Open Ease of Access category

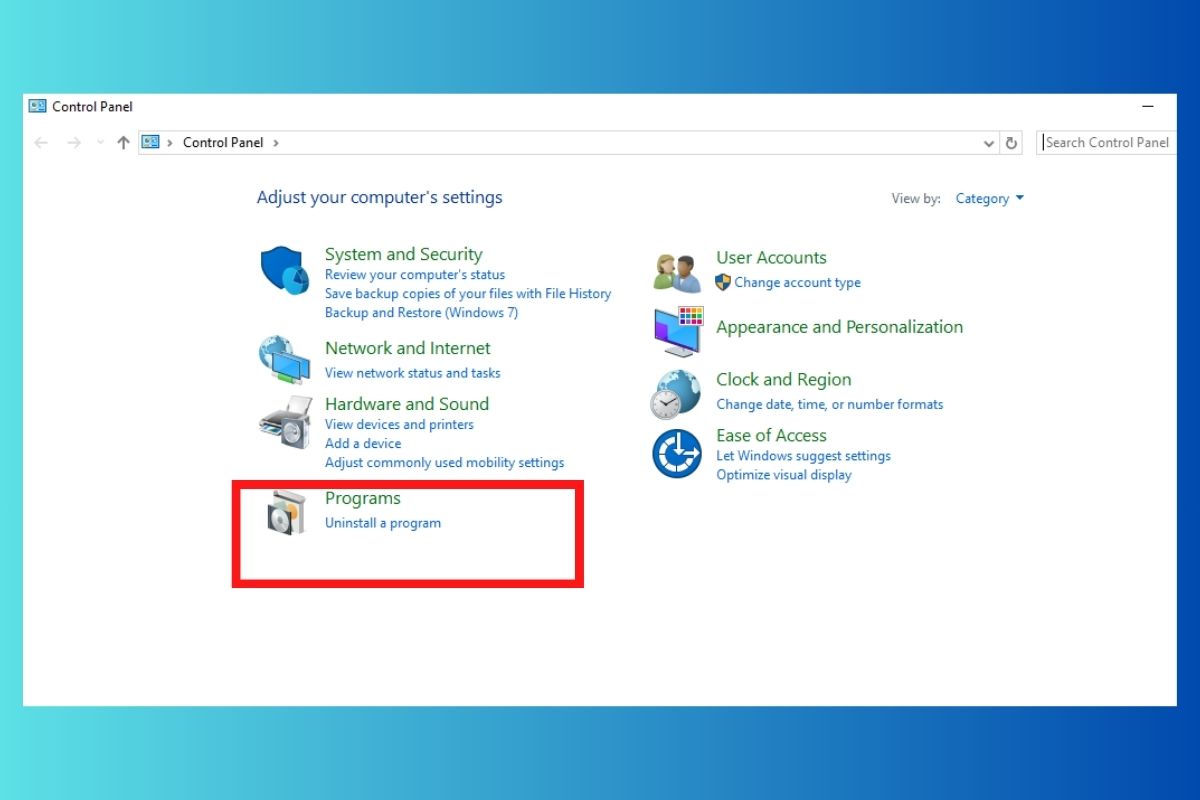pyautogui.click(x=771, y=435)
